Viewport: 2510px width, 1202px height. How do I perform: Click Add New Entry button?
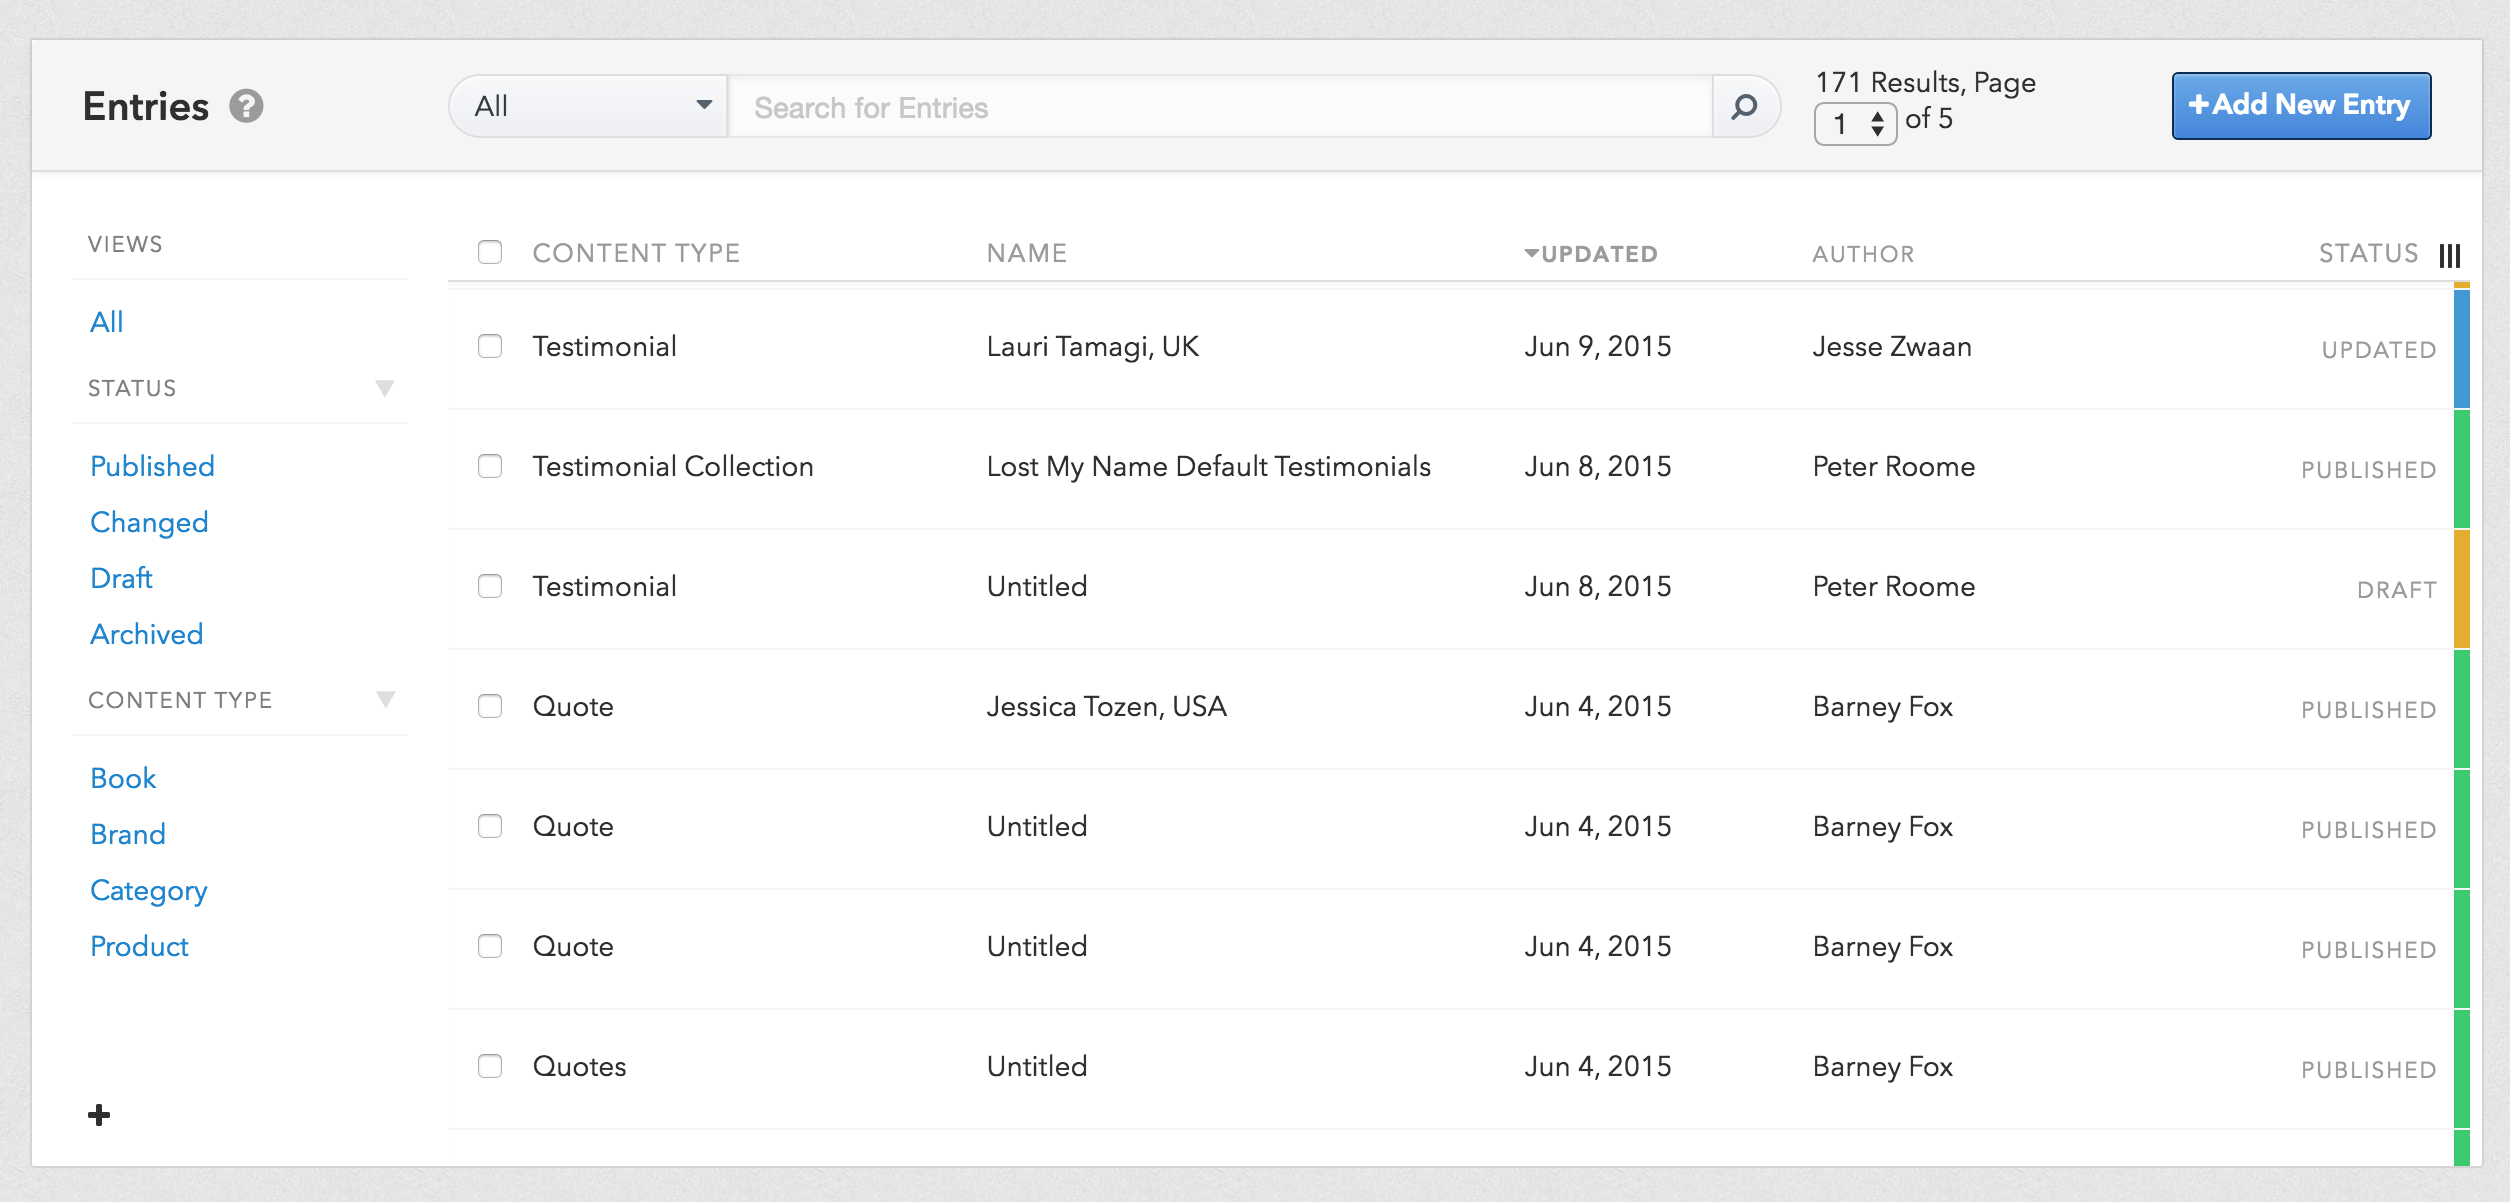coord(2300,105)
